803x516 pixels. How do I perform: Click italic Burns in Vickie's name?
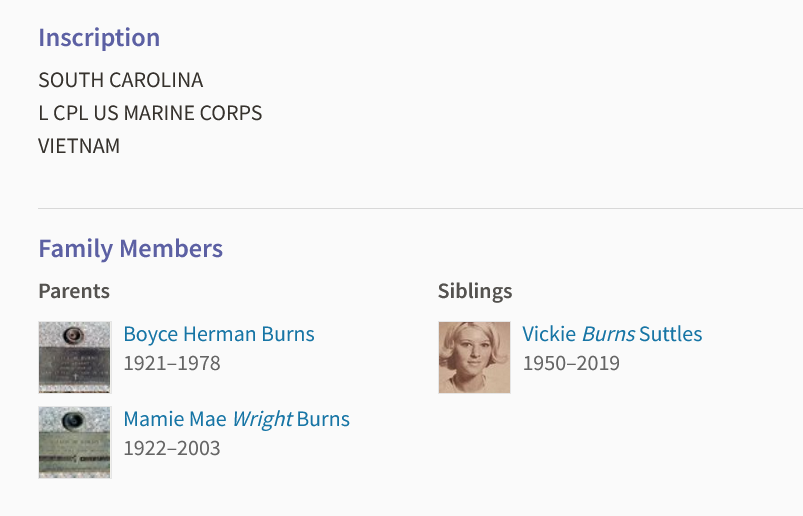pos(608,334)
